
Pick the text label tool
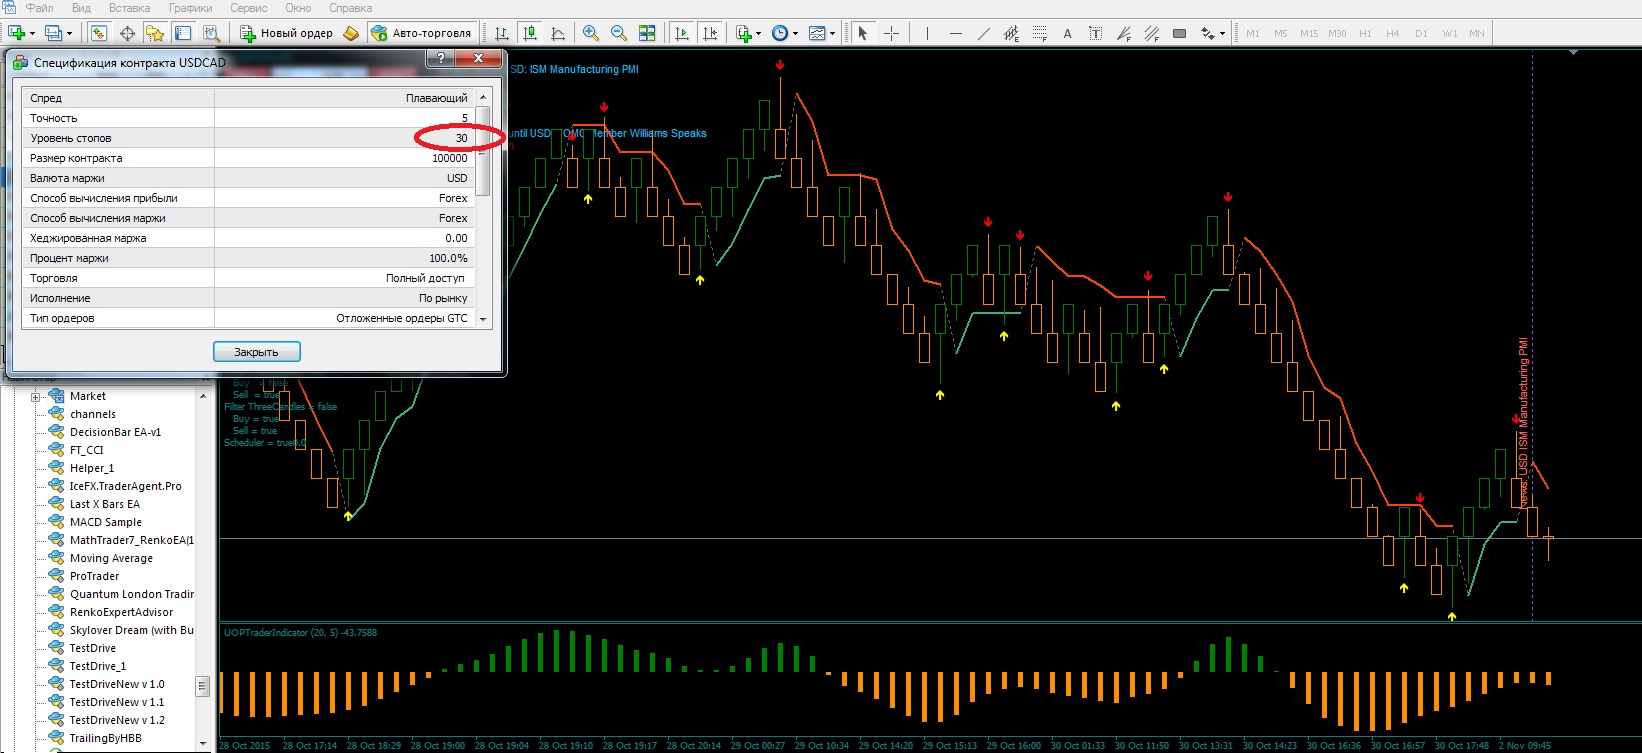[1095, 33]
